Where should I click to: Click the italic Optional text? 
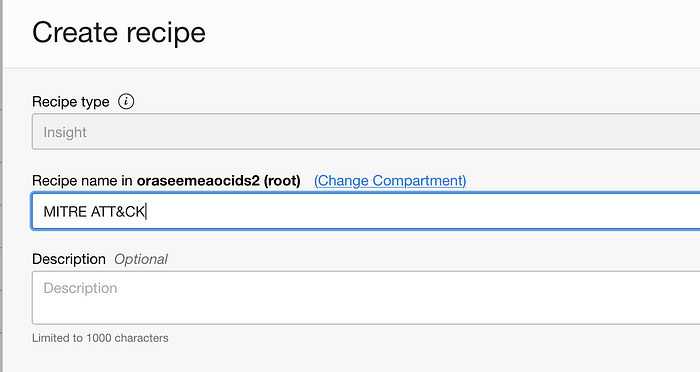coord(141,259)
